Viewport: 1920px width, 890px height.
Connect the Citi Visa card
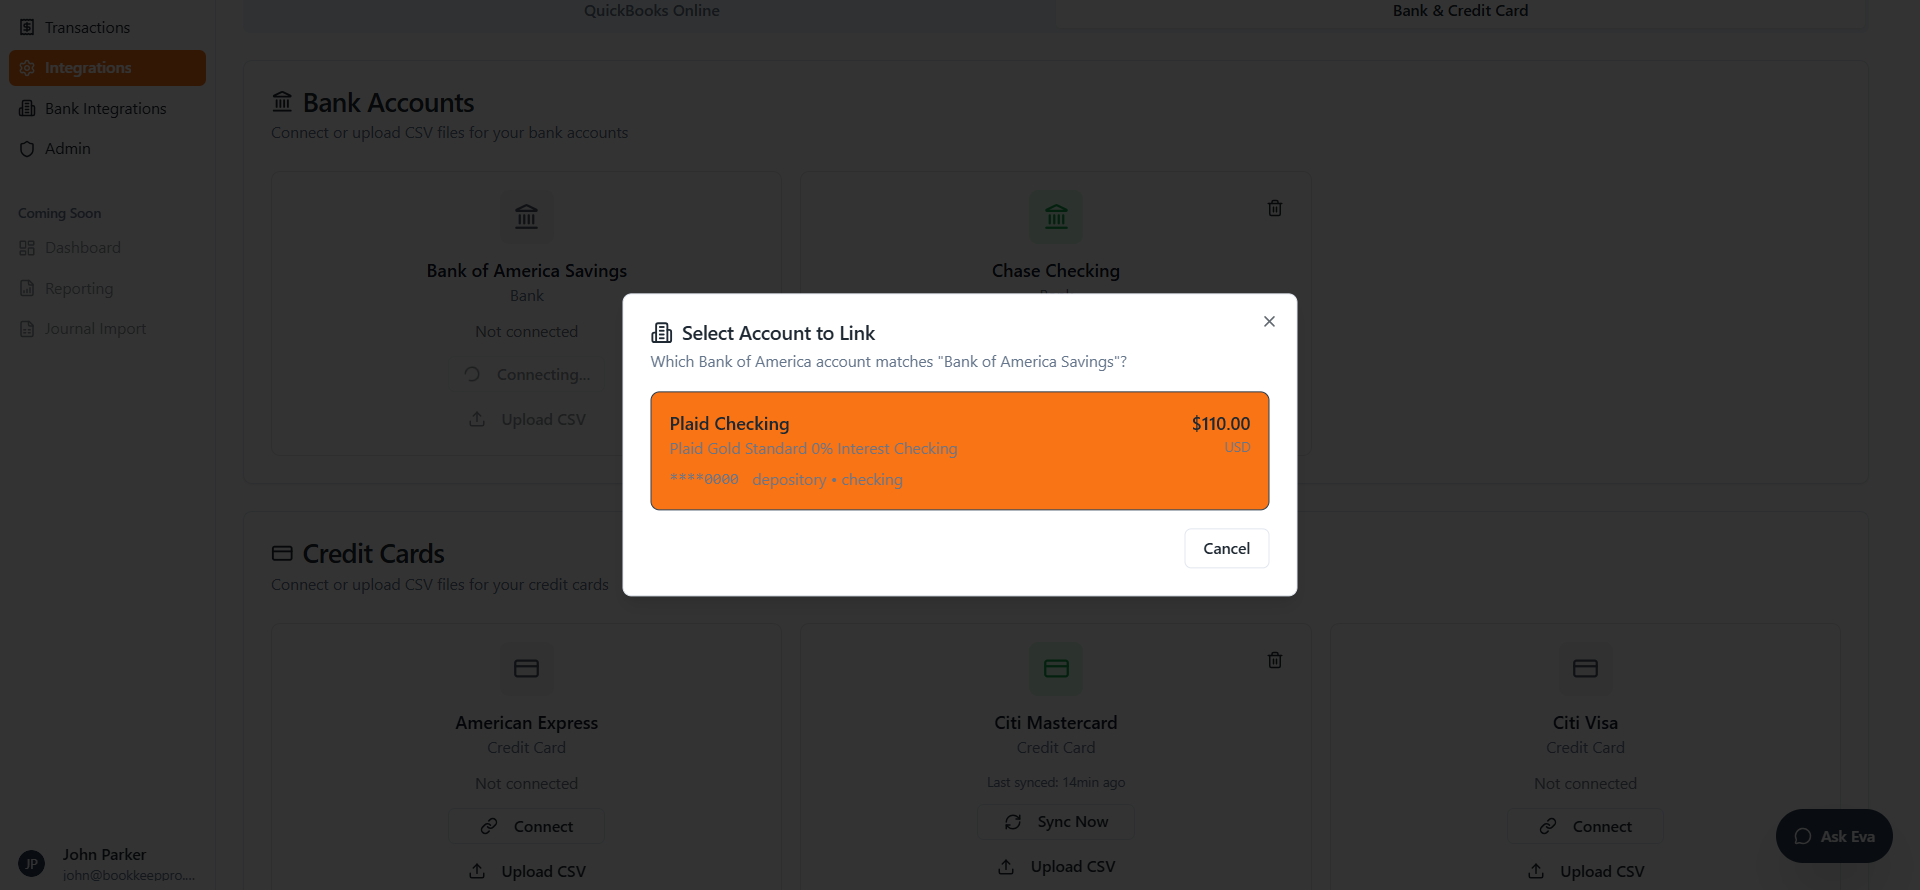coord(1585,826)
